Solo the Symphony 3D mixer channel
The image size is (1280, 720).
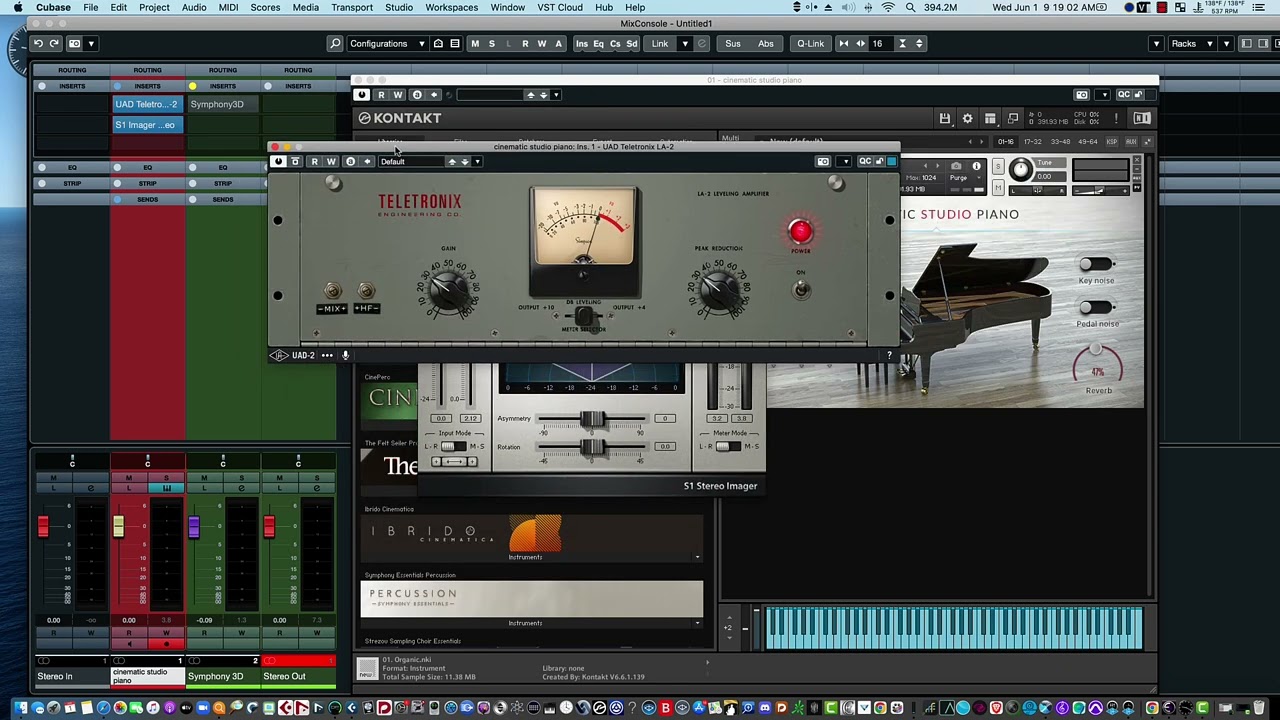click(241, 478)
